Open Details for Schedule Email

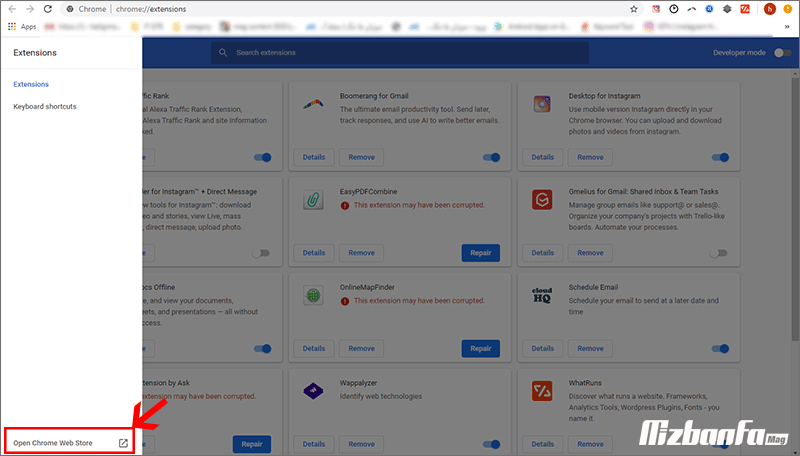click(x=542, y=348)
